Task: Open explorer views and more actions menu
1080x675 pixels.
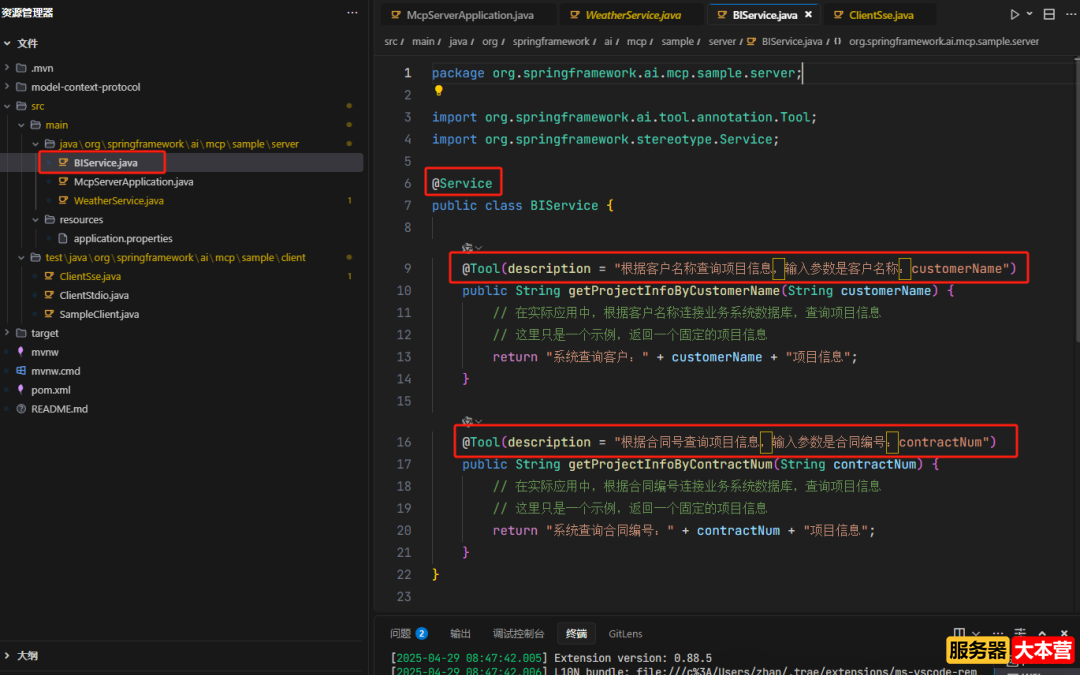Action: point(352,12)
